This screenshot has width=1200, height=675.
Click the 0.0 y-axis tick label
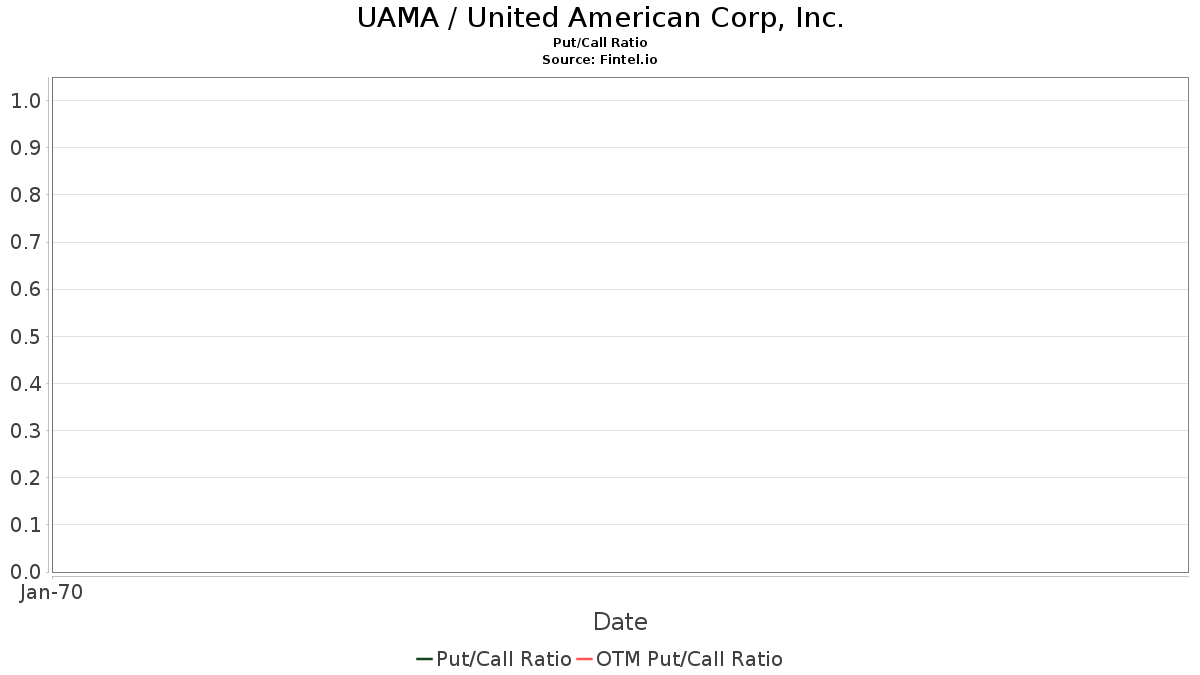25,572
